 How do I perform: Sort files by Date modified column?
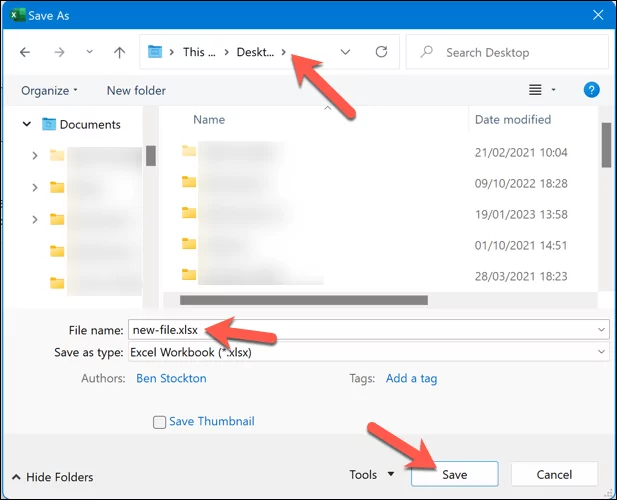513,120
